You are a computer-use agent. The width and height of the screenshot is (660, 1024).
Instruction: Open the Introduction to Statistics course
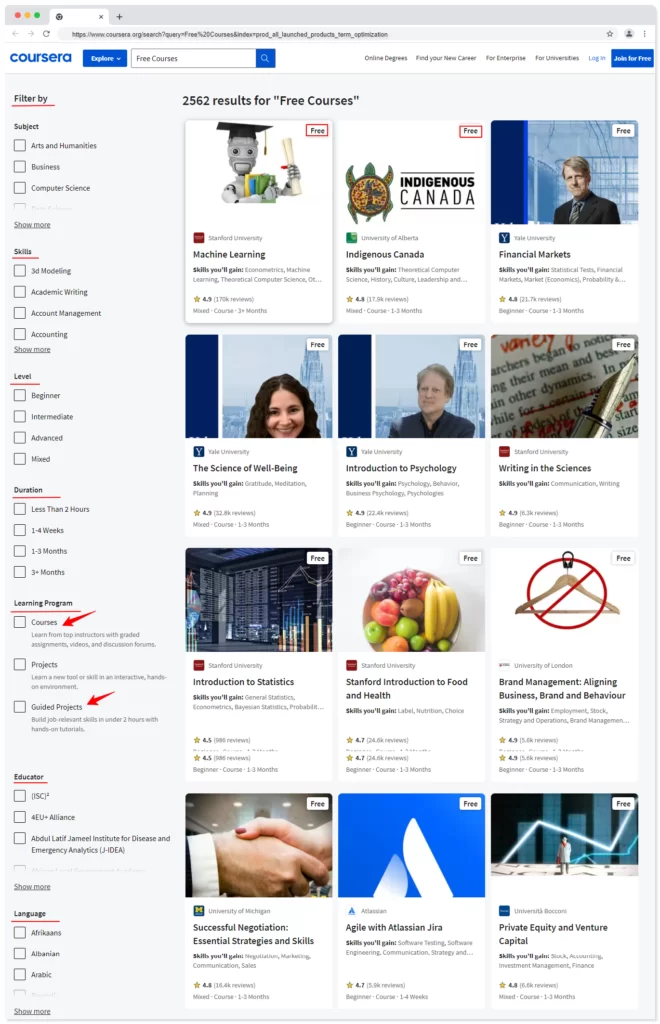(x=243, y=682)
